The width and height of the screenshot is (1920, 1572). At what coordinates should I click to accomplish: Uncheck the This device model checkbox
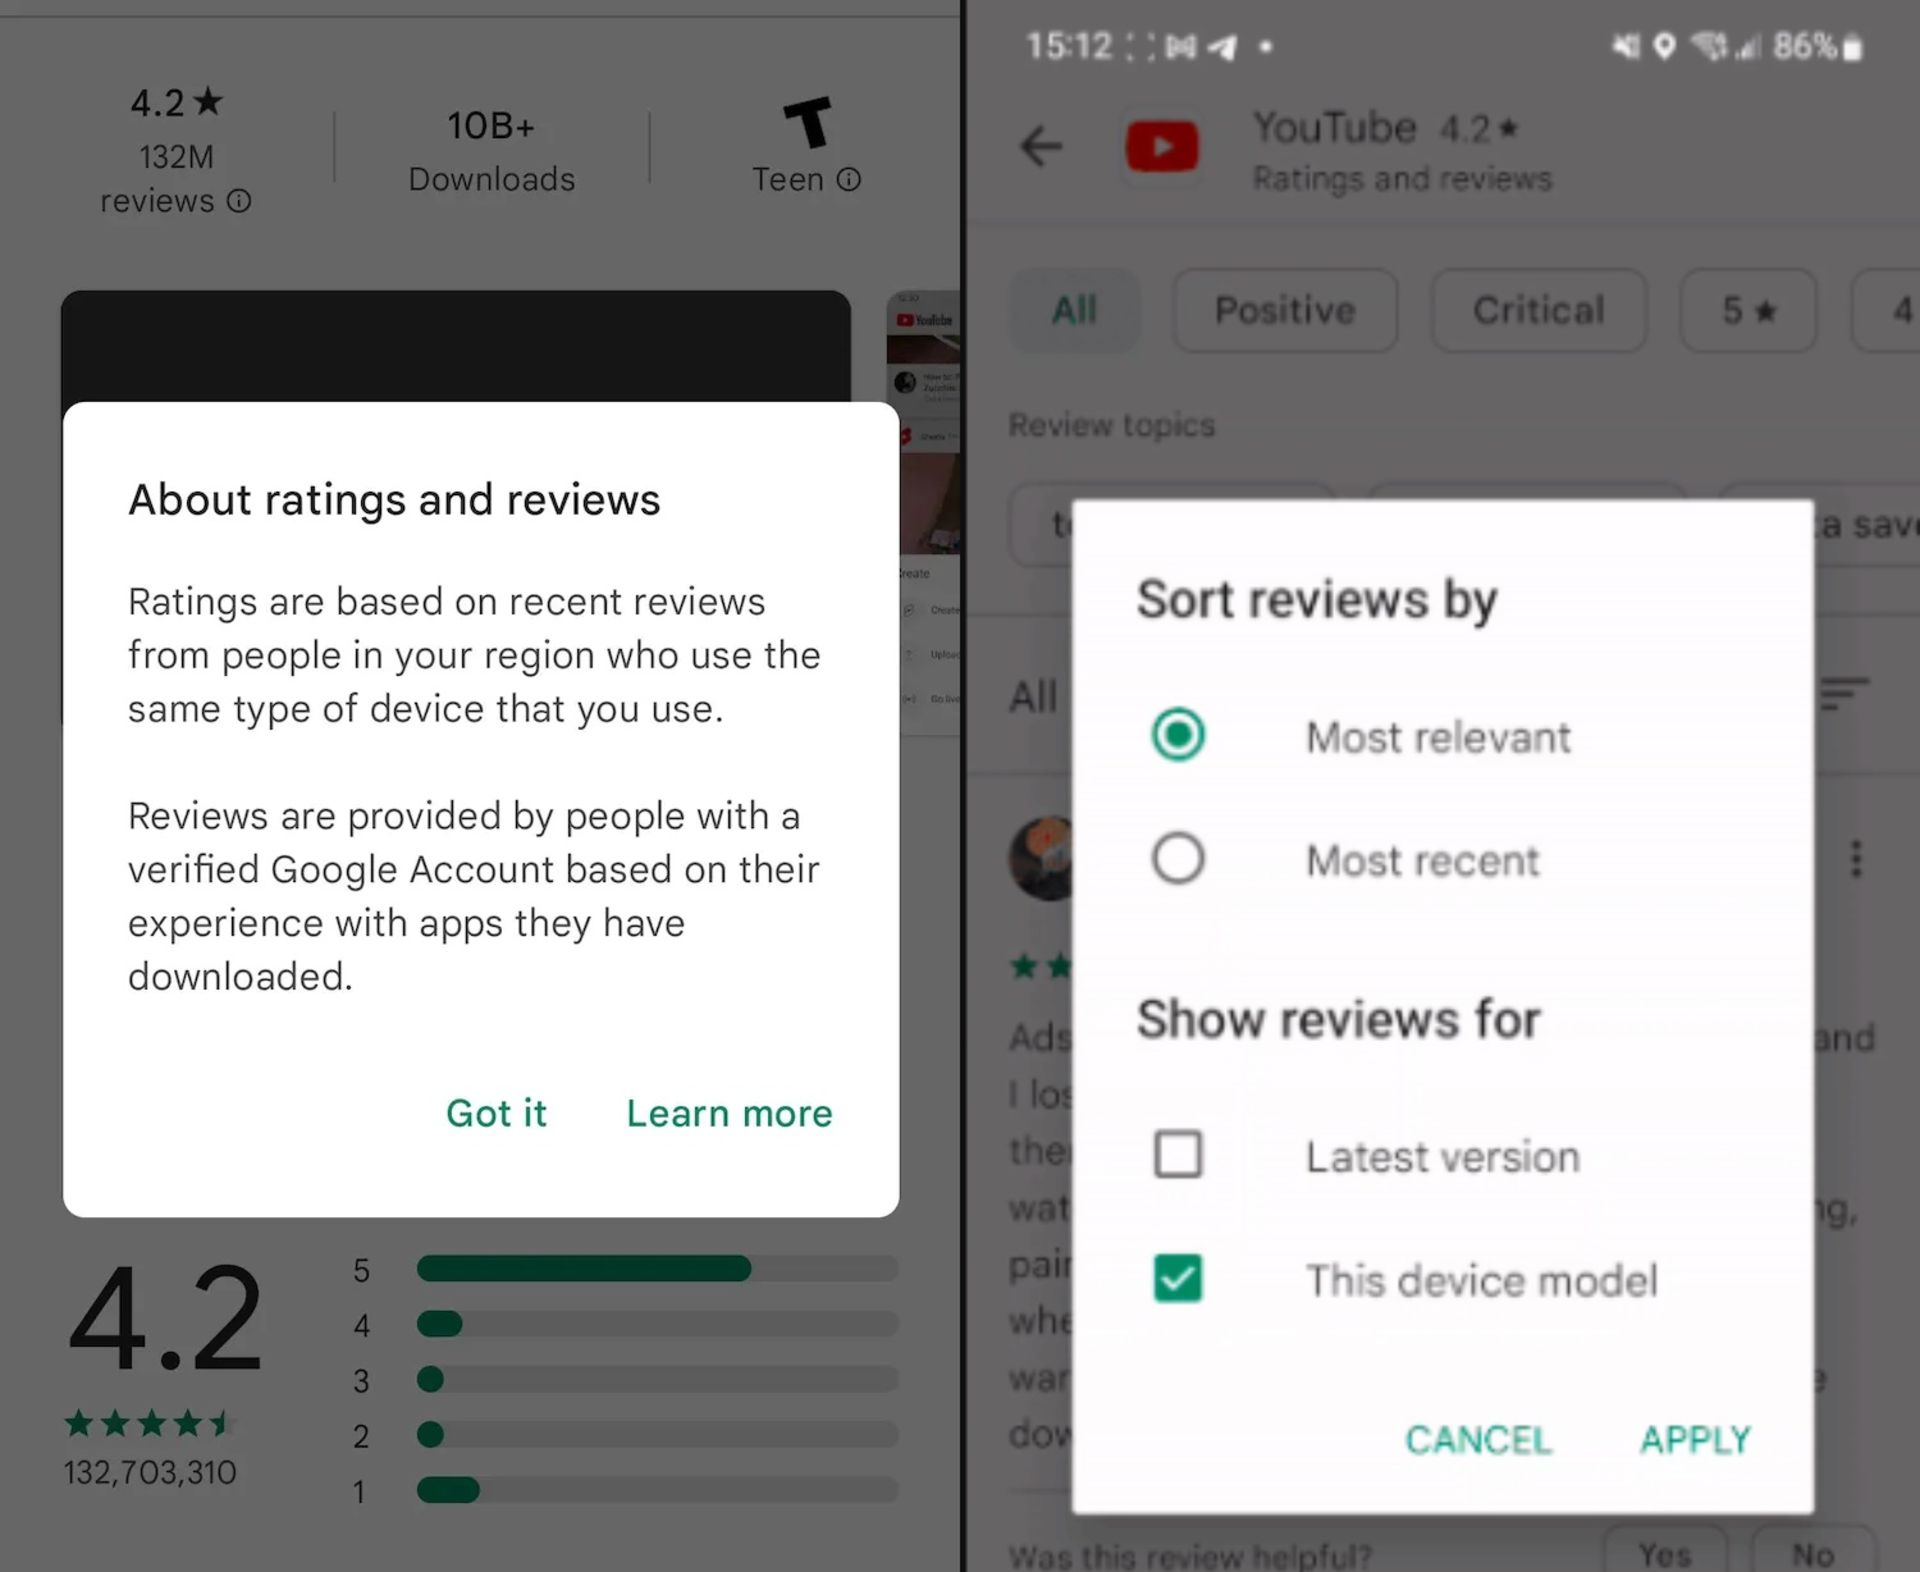[1177, 1278]
